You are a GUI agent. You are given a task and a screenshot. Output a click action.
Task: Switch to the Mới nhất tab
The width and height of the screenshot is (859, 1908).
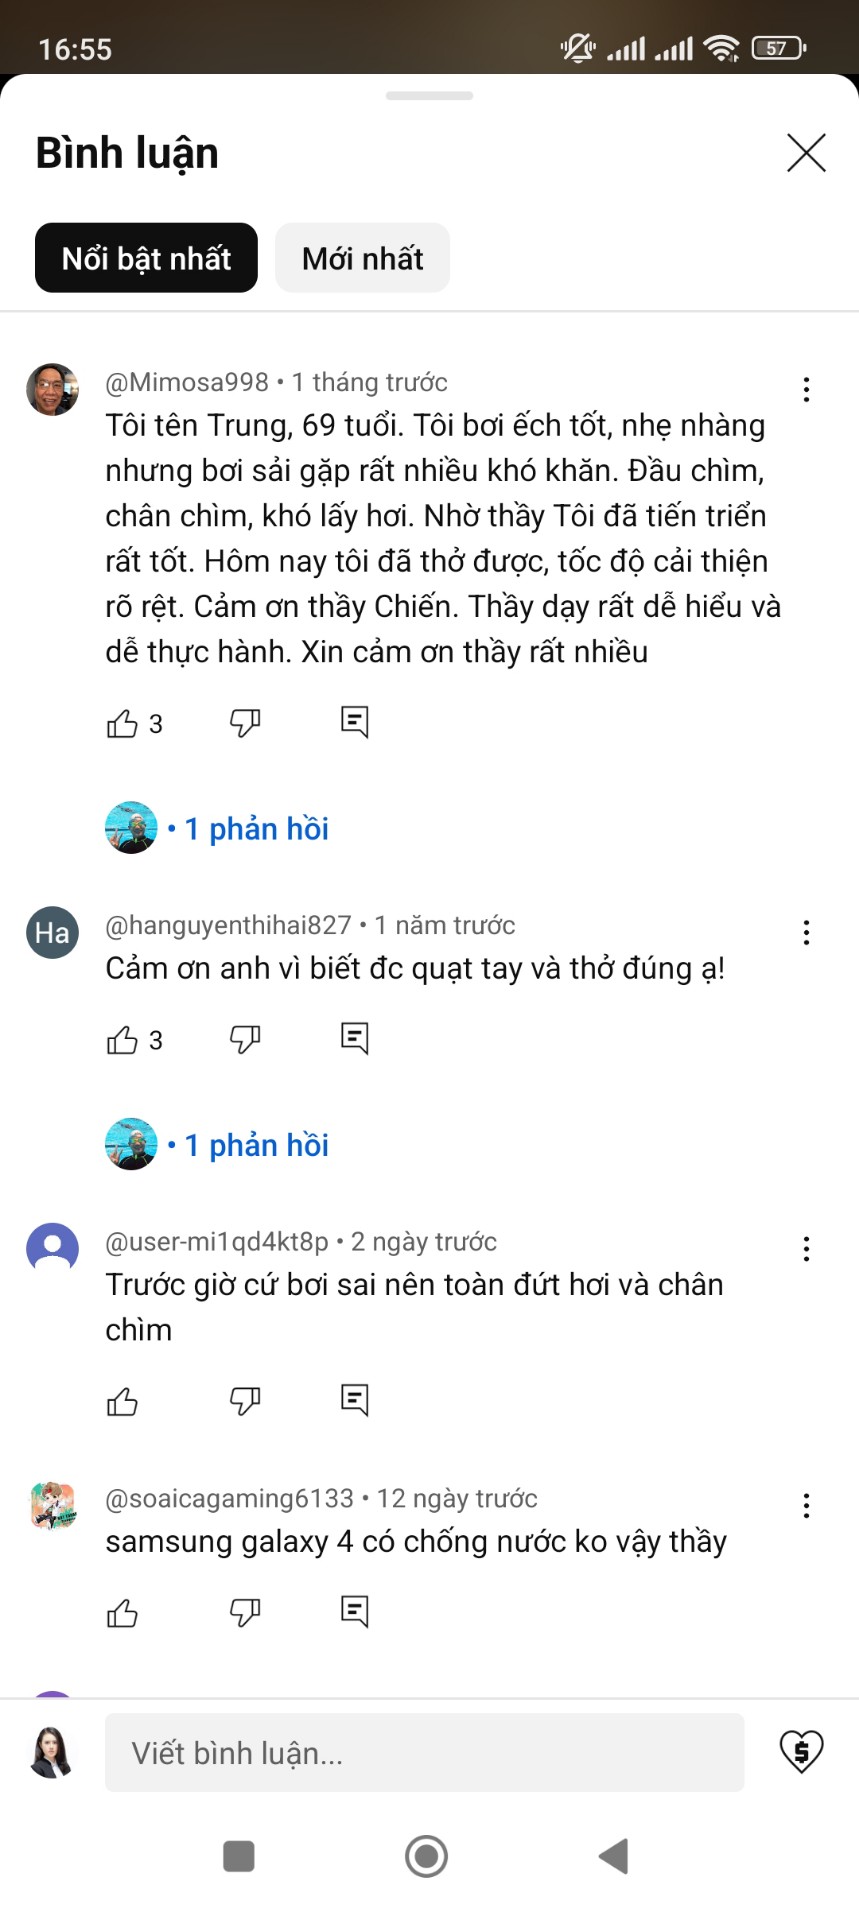click(362, 259)
